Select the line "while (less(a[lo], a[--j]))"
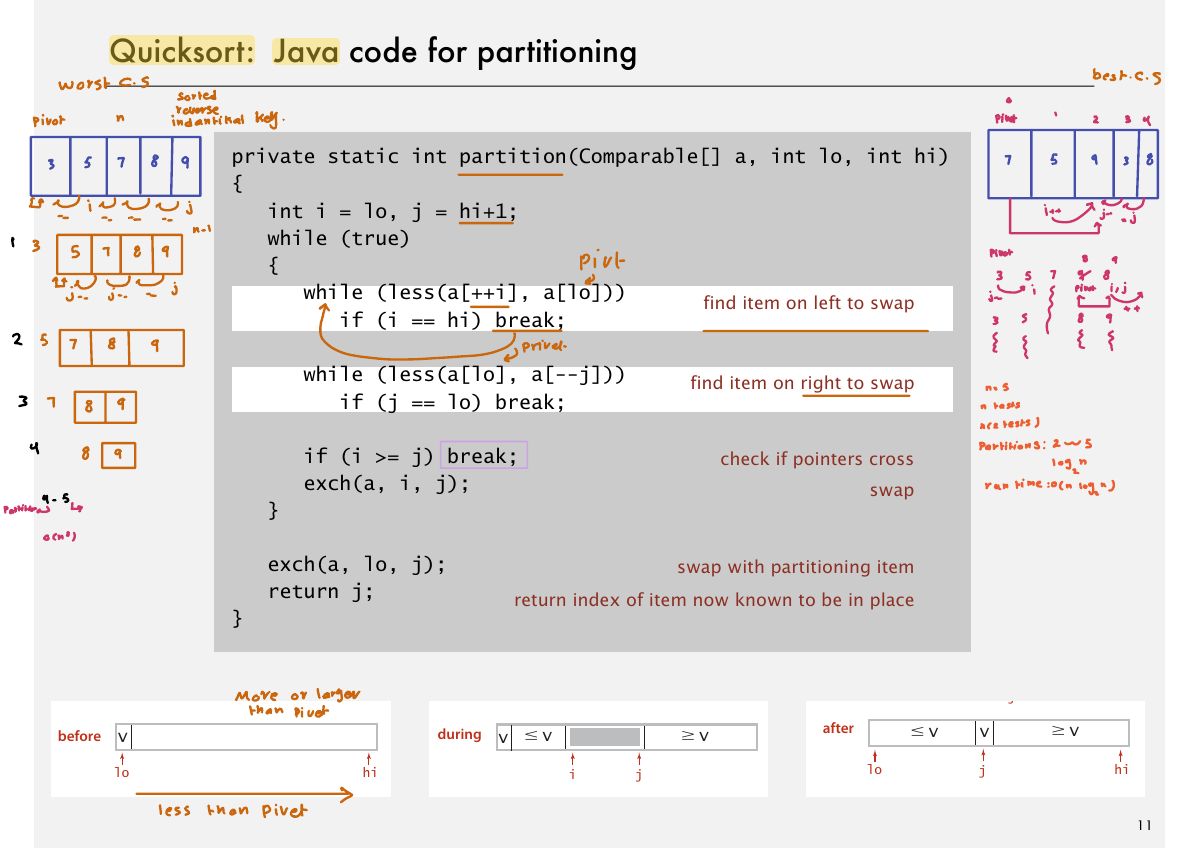Viewport: 1200px width, 849px height. point(465,375)
